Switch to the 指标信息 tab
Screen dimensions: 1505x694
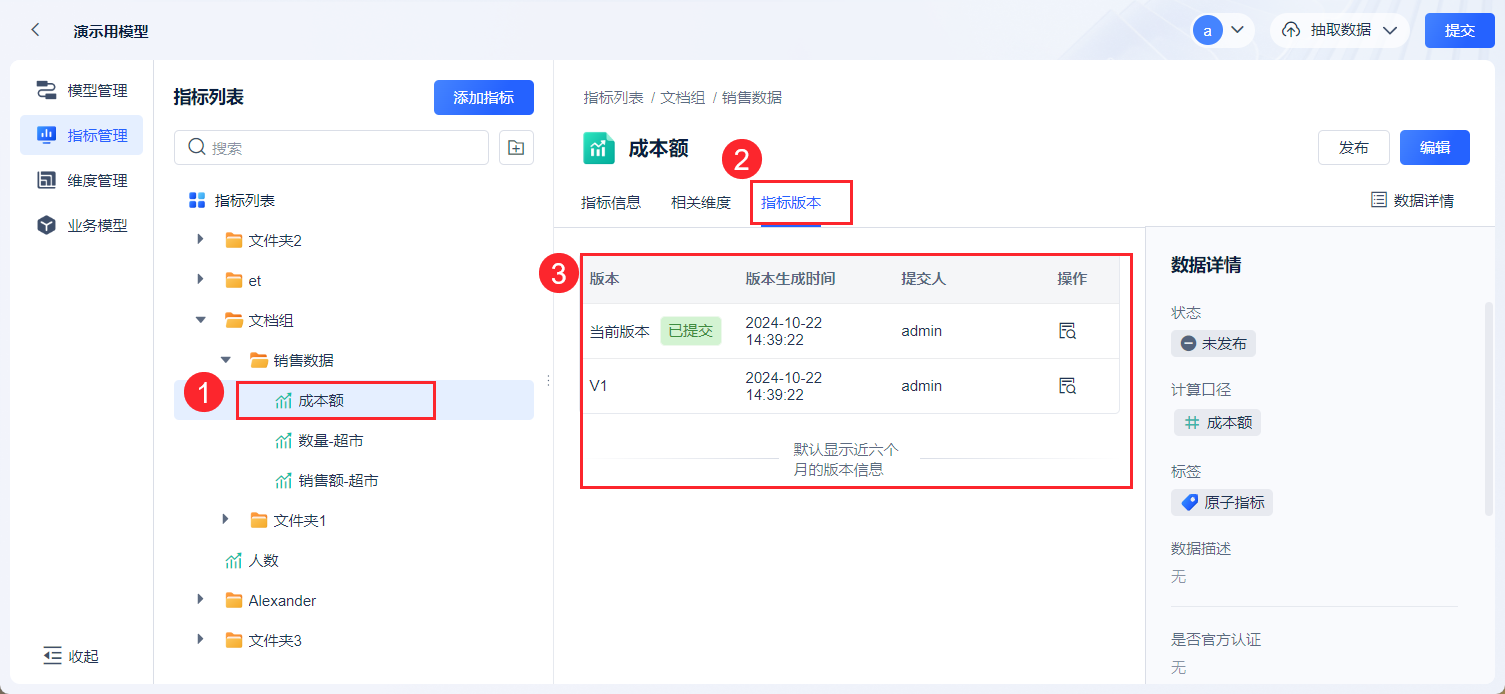pyautogui.click(x=611, y=203)
